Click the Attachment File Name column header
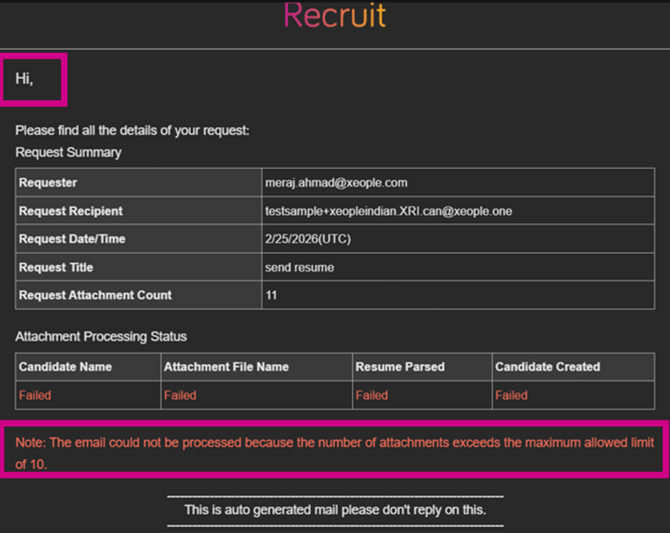670x533 pixels. [226, 367]
